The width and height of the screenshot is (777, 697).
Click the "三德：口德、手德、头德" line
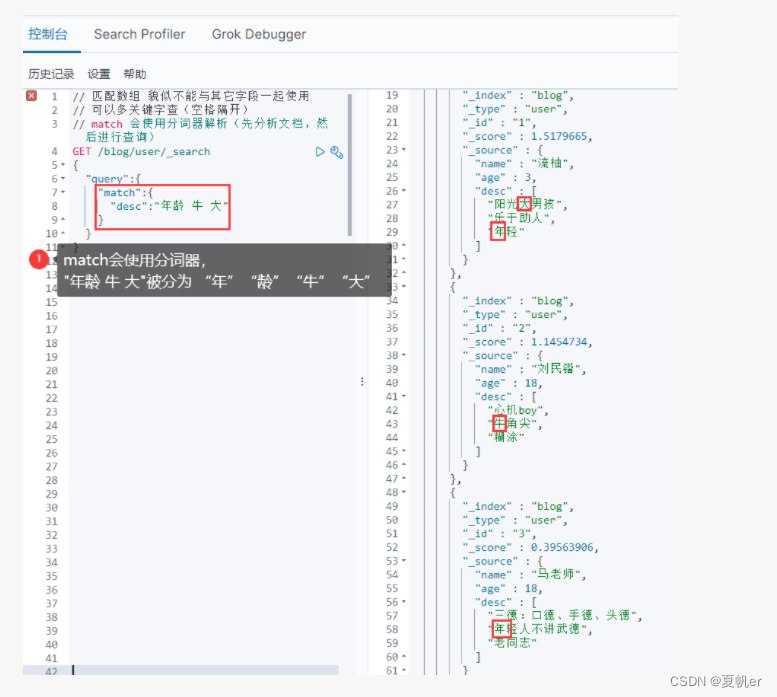(x=565, y=615)
